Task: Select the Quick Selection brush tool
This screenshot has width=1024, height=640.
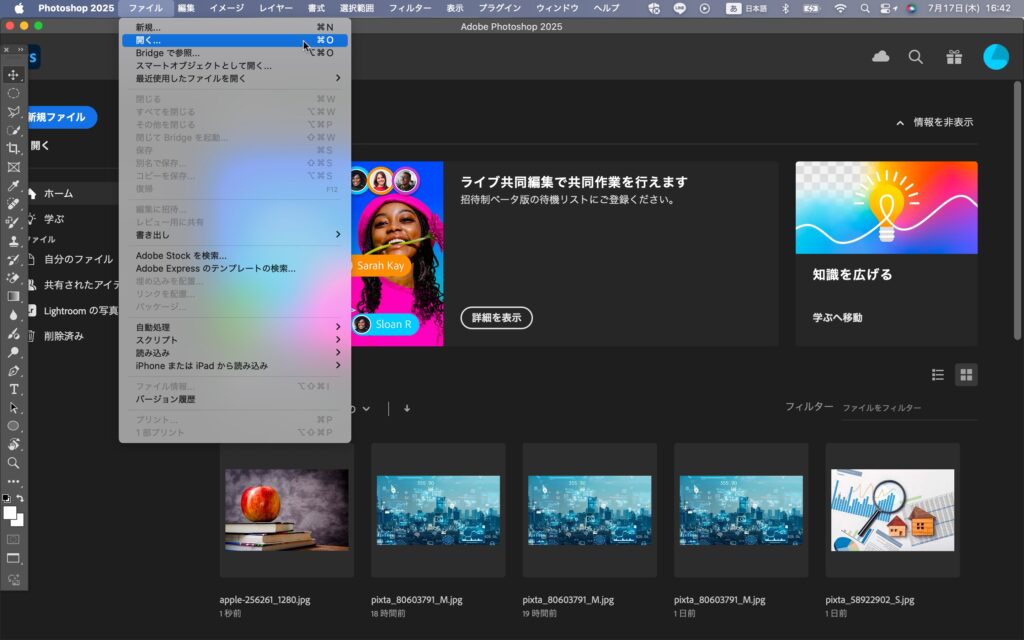Action: pos(13,130)
